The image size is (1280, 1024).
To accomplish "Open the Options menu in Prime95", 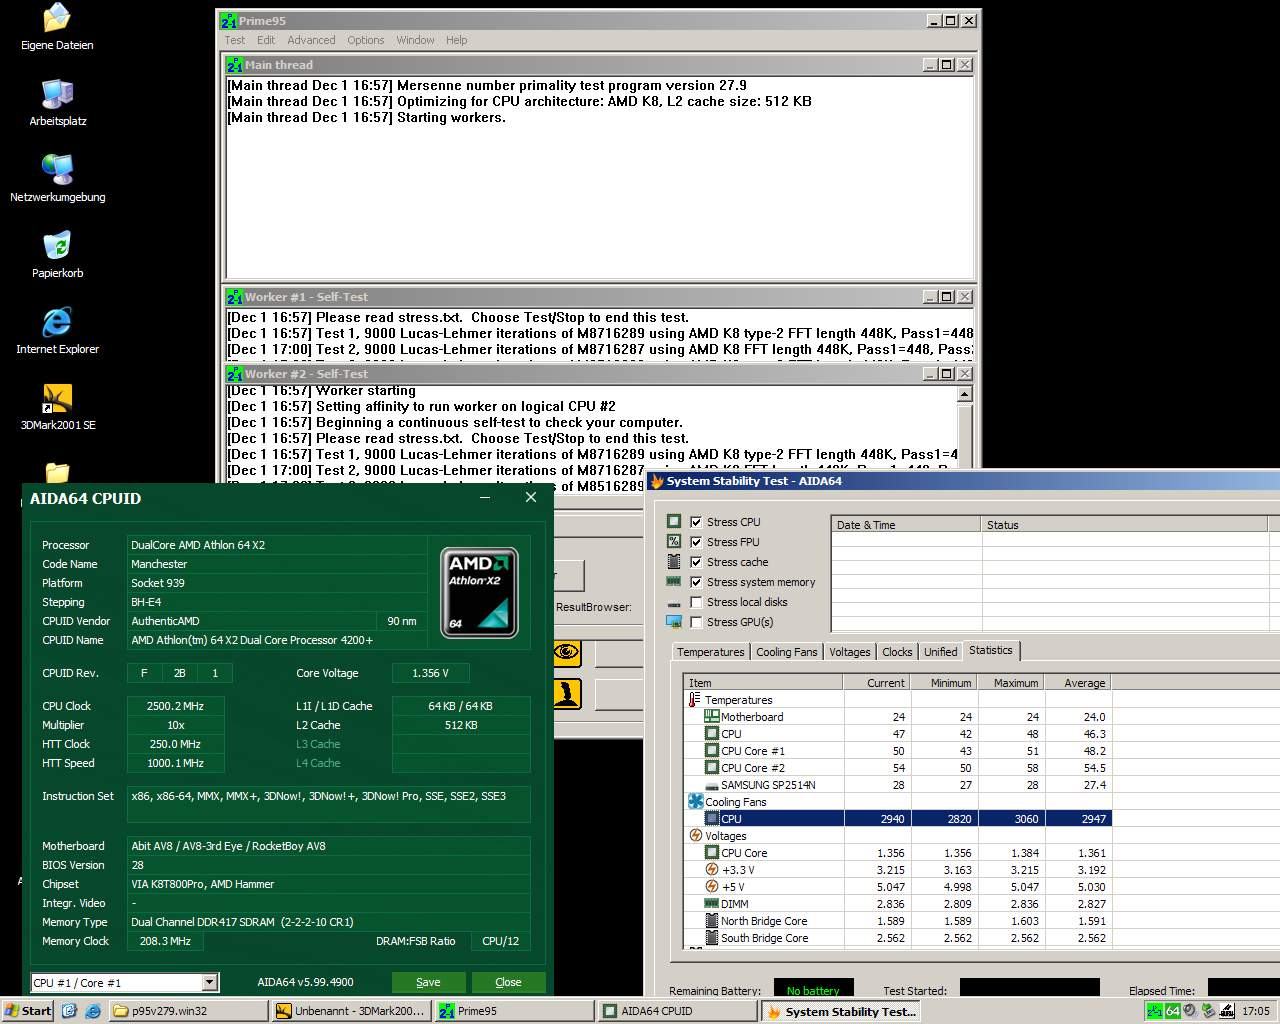I will point(366,40).
